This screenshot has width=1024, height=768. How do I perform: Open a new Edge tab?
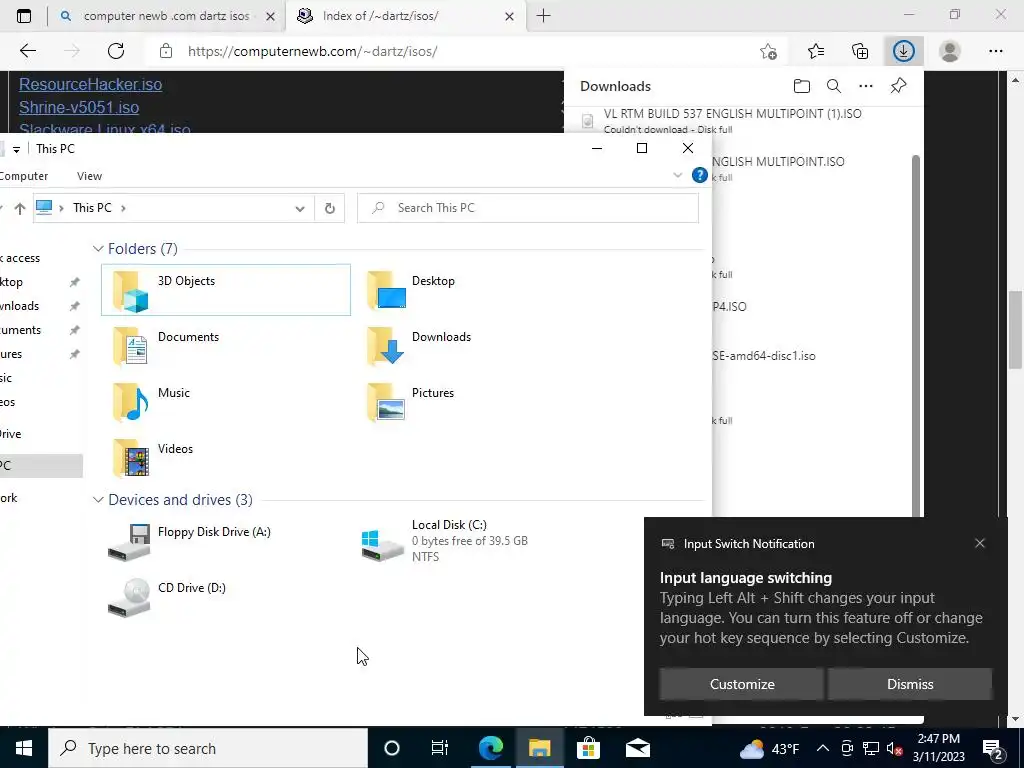(543, 16)
